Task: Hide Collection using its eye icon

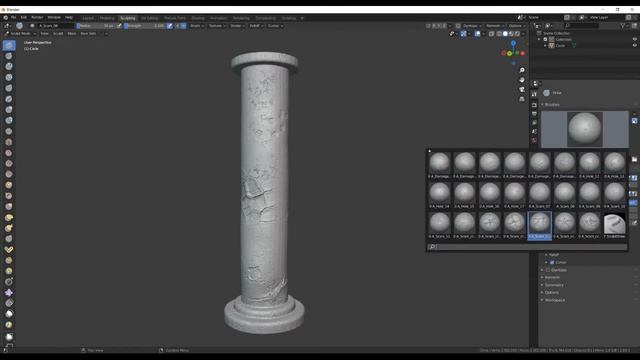Action: (x=635, y=40)
